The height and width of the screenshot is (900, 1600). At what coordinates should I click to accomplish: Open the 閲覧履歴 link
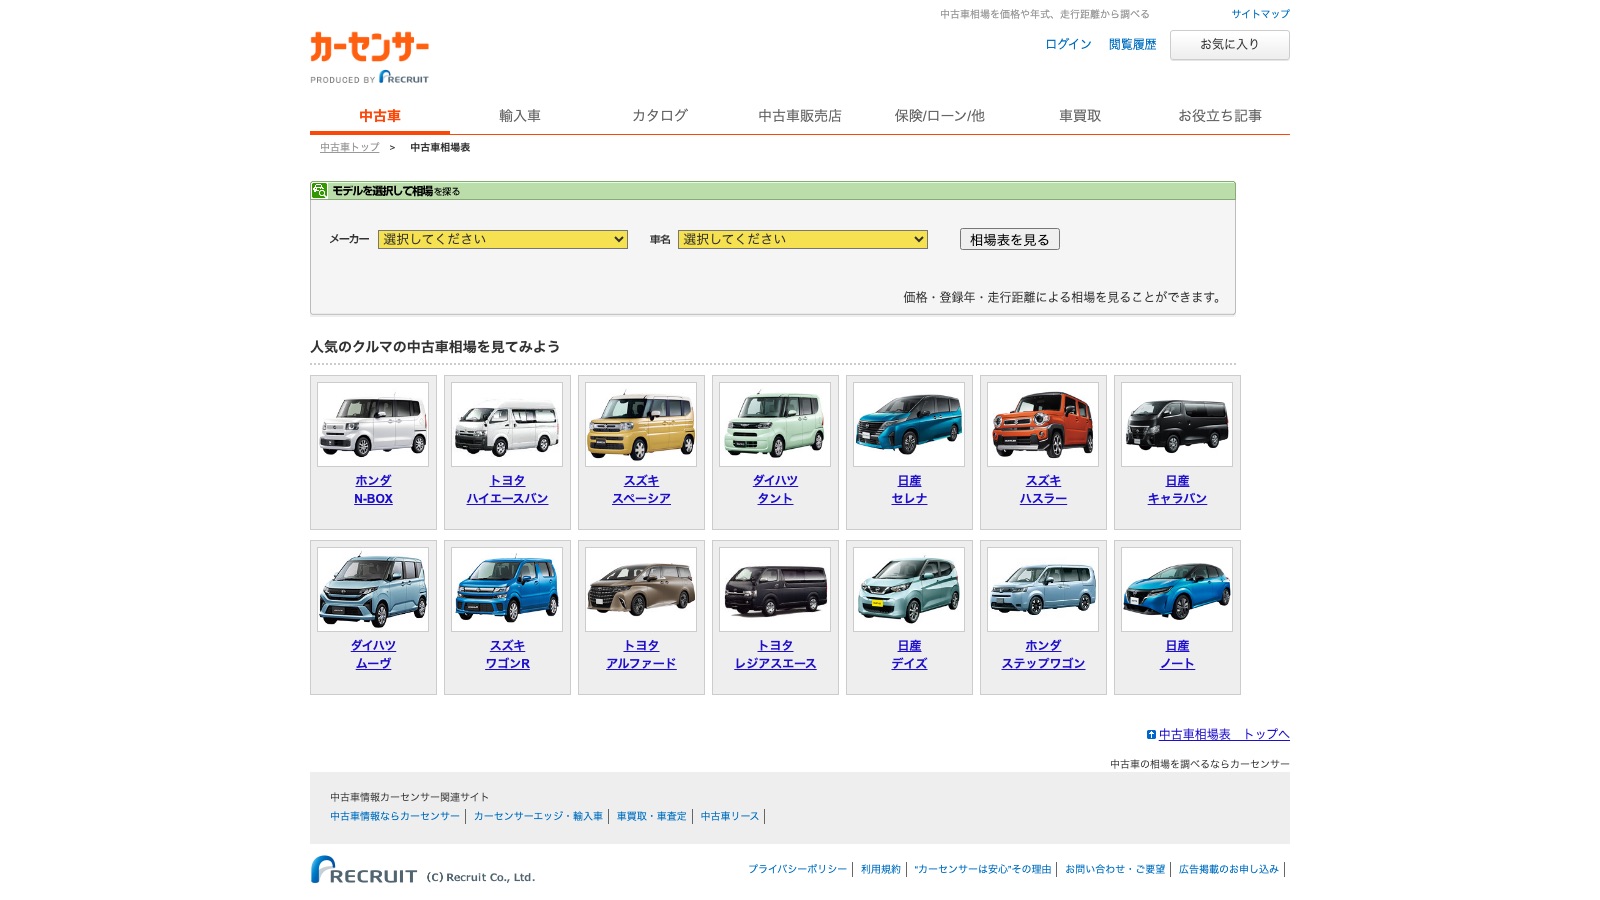tap(1132, 45)
